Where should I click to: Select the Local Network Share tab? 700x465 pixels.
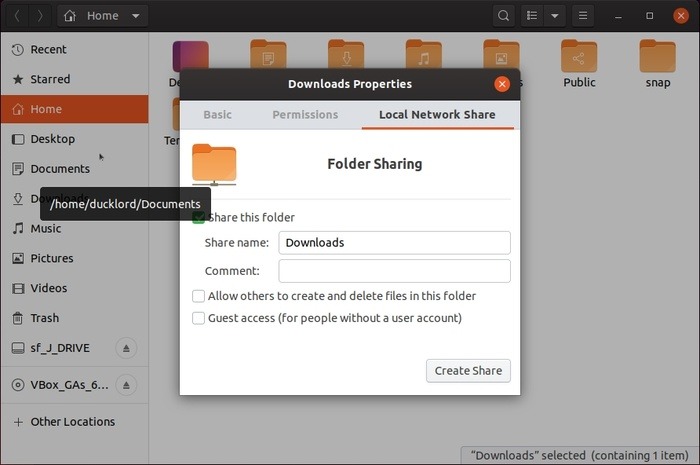437,115
